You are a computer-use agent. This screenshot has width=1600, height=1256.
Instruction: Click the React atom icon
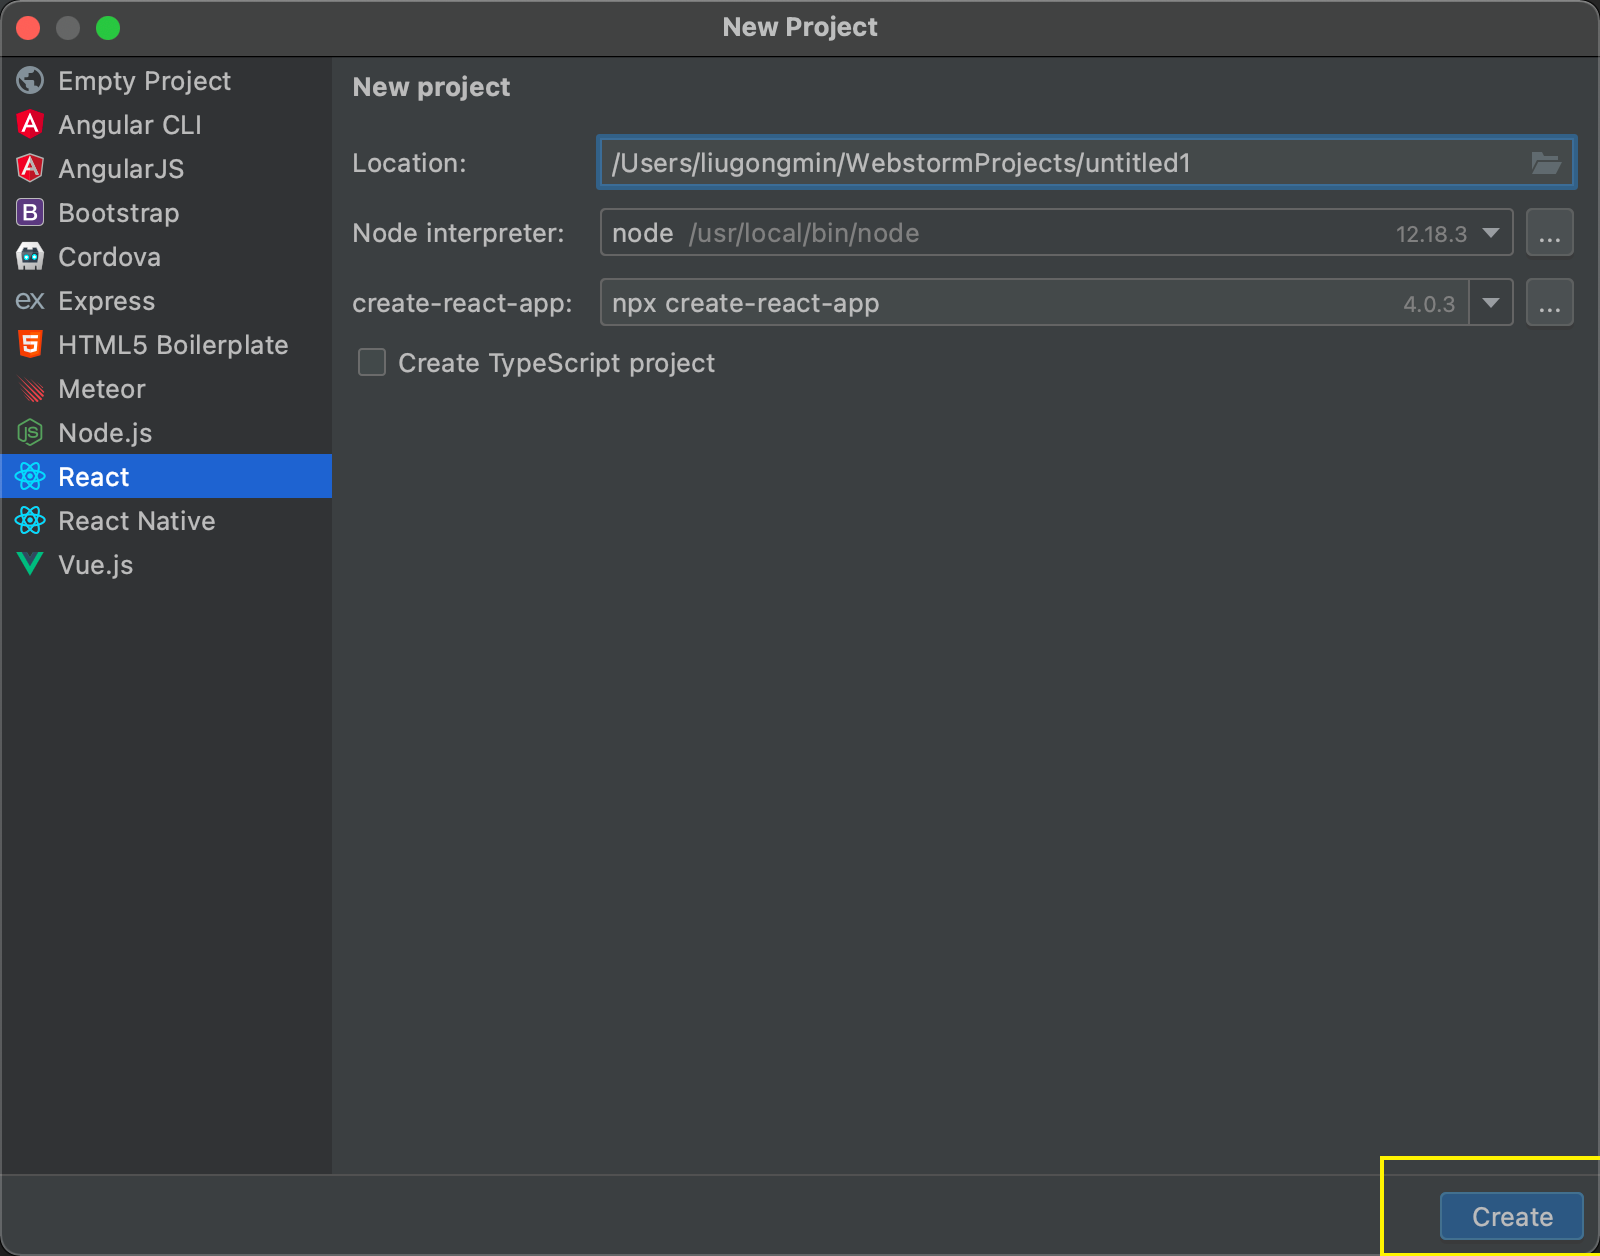(30, 476)
